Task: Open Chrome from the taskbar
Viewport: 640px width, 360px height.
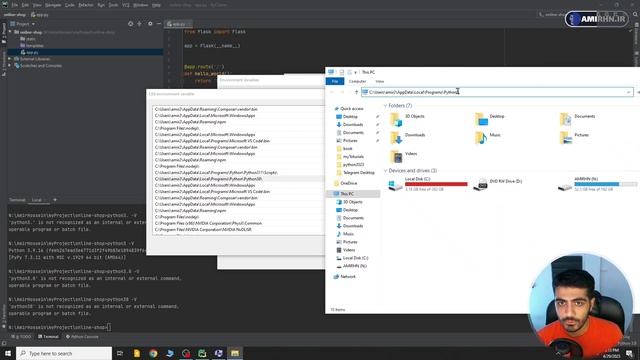Action: (x=153, y=353)
